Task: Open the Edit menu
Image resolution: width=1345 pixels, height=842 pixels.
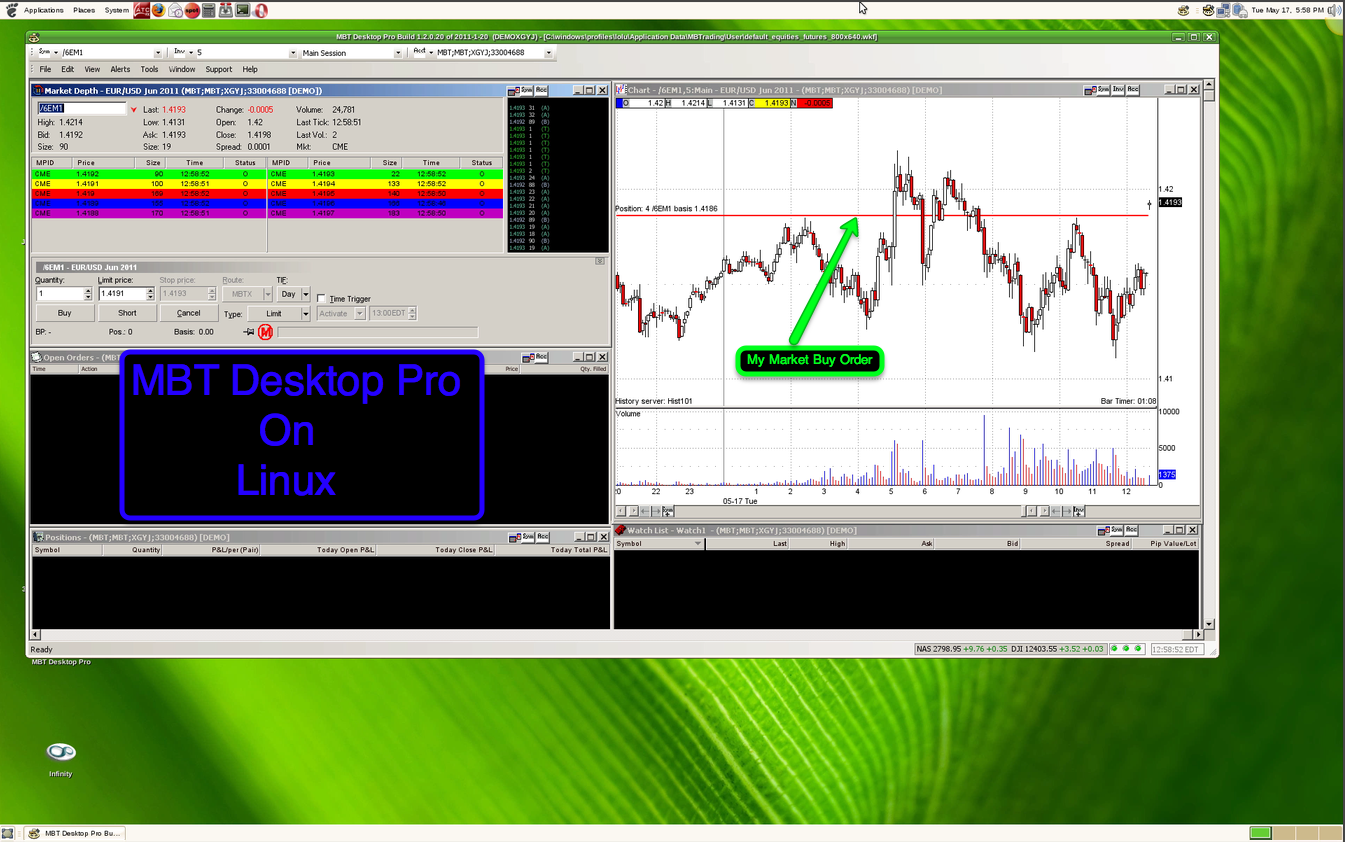Action: coord(67,70)
